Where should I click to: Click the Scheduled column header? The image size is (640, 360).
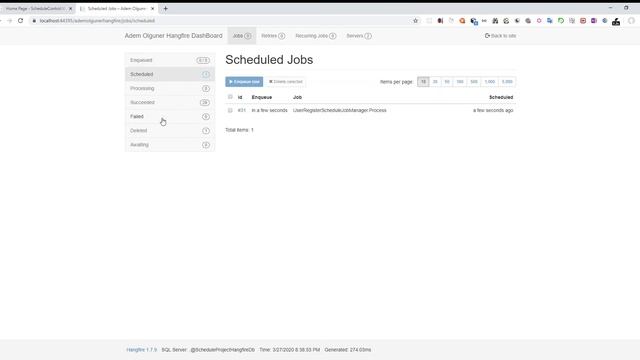pyautogui.click(x=501, y=97)
